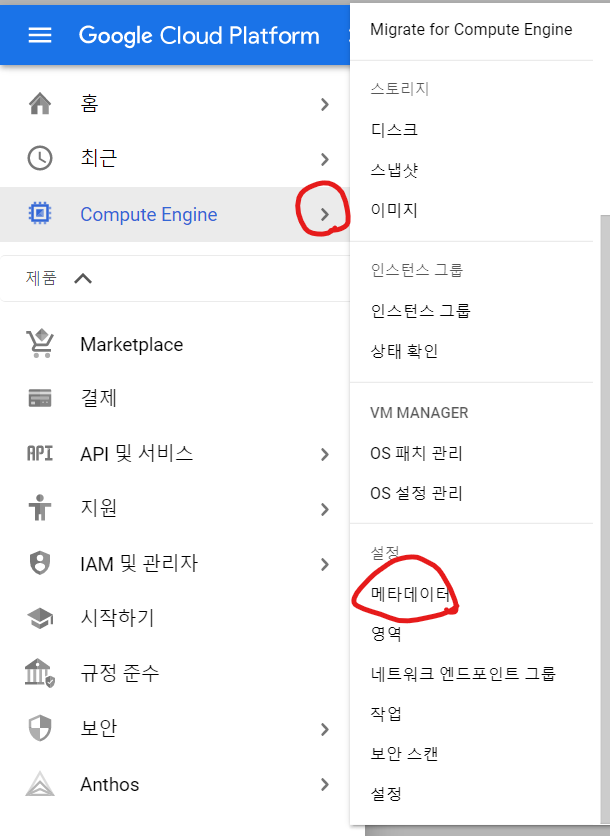Click the 규정 준수 building icon
Image resolution: width=610 pixels, height=836 pixels.
40,673
